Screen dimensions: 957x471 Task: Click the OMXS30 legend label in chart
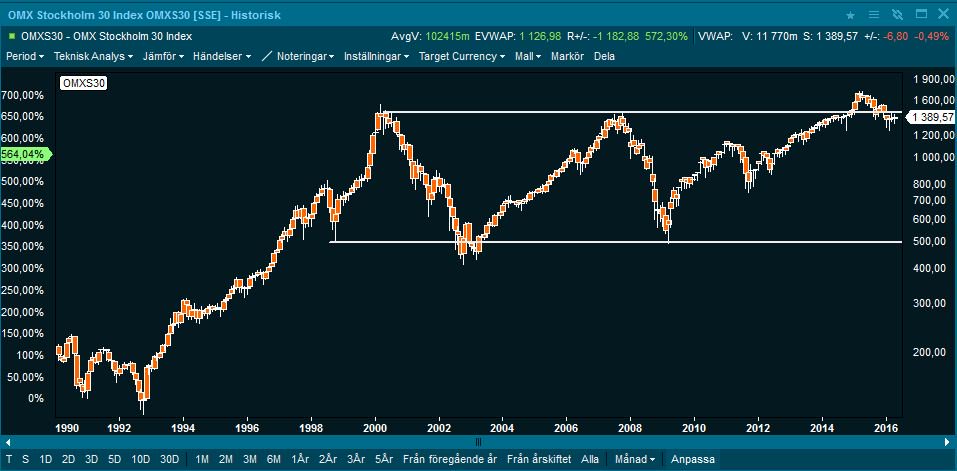point(83,84)
